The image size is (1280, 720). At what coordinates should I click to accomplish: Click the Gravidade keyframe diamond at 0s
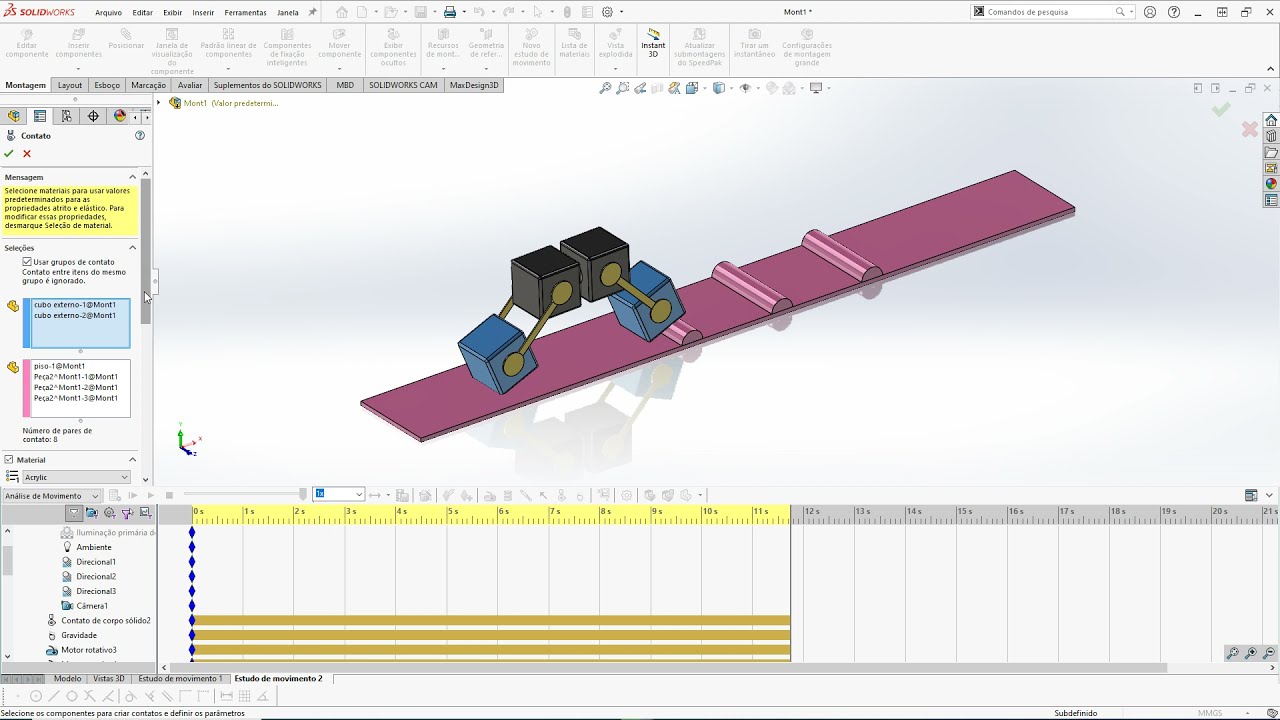tap(192, 635)
